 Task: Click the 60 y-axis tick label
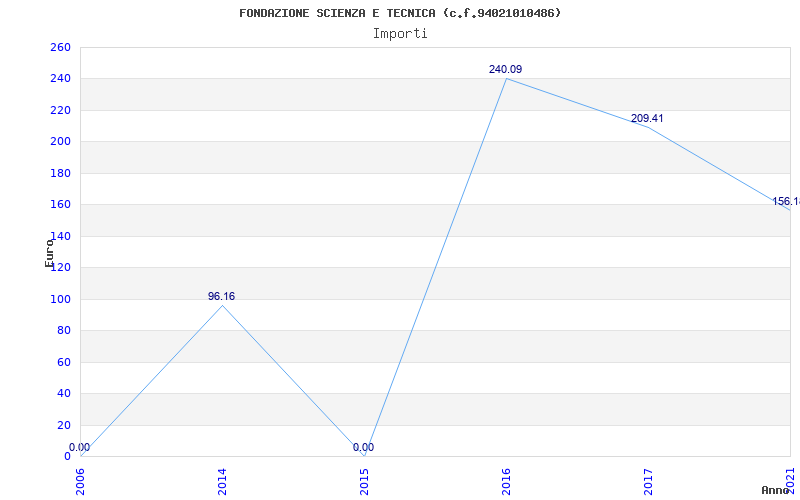point(63,362)
